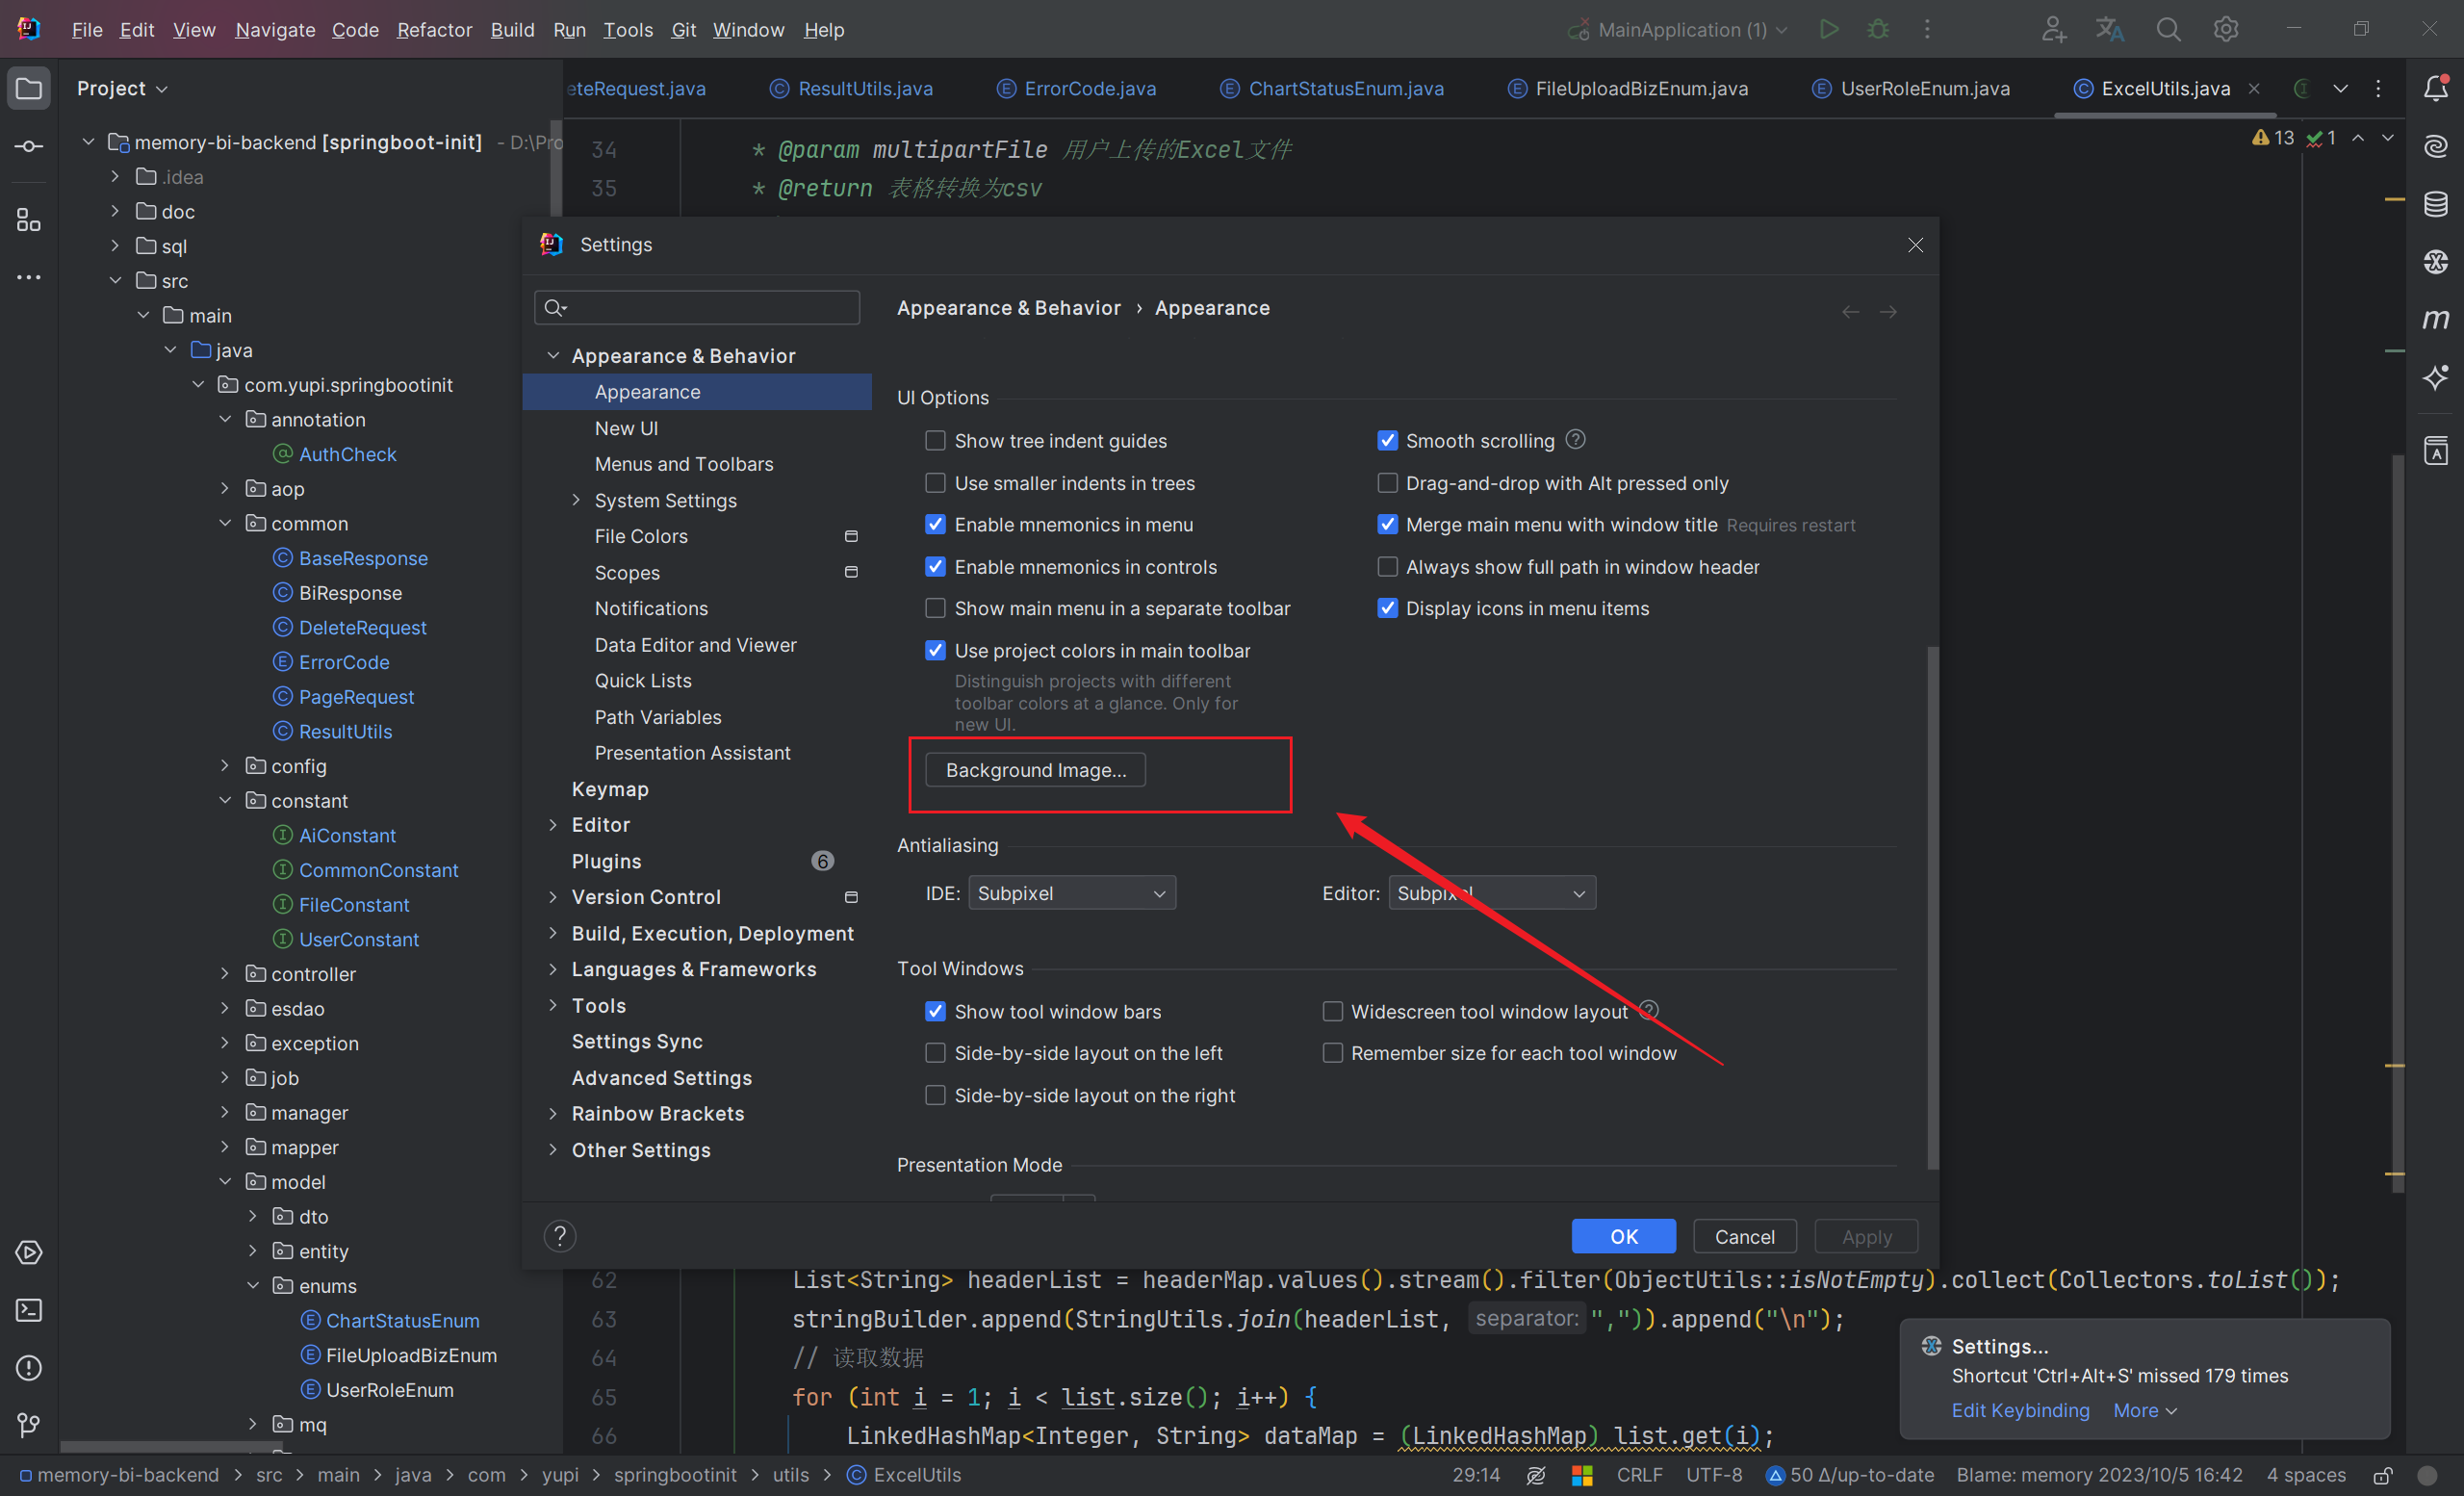Viewport: 2464px width, 1496px height.
Task: Click the Settings gear icon in toolbar
Action: tap(2224, 28)
